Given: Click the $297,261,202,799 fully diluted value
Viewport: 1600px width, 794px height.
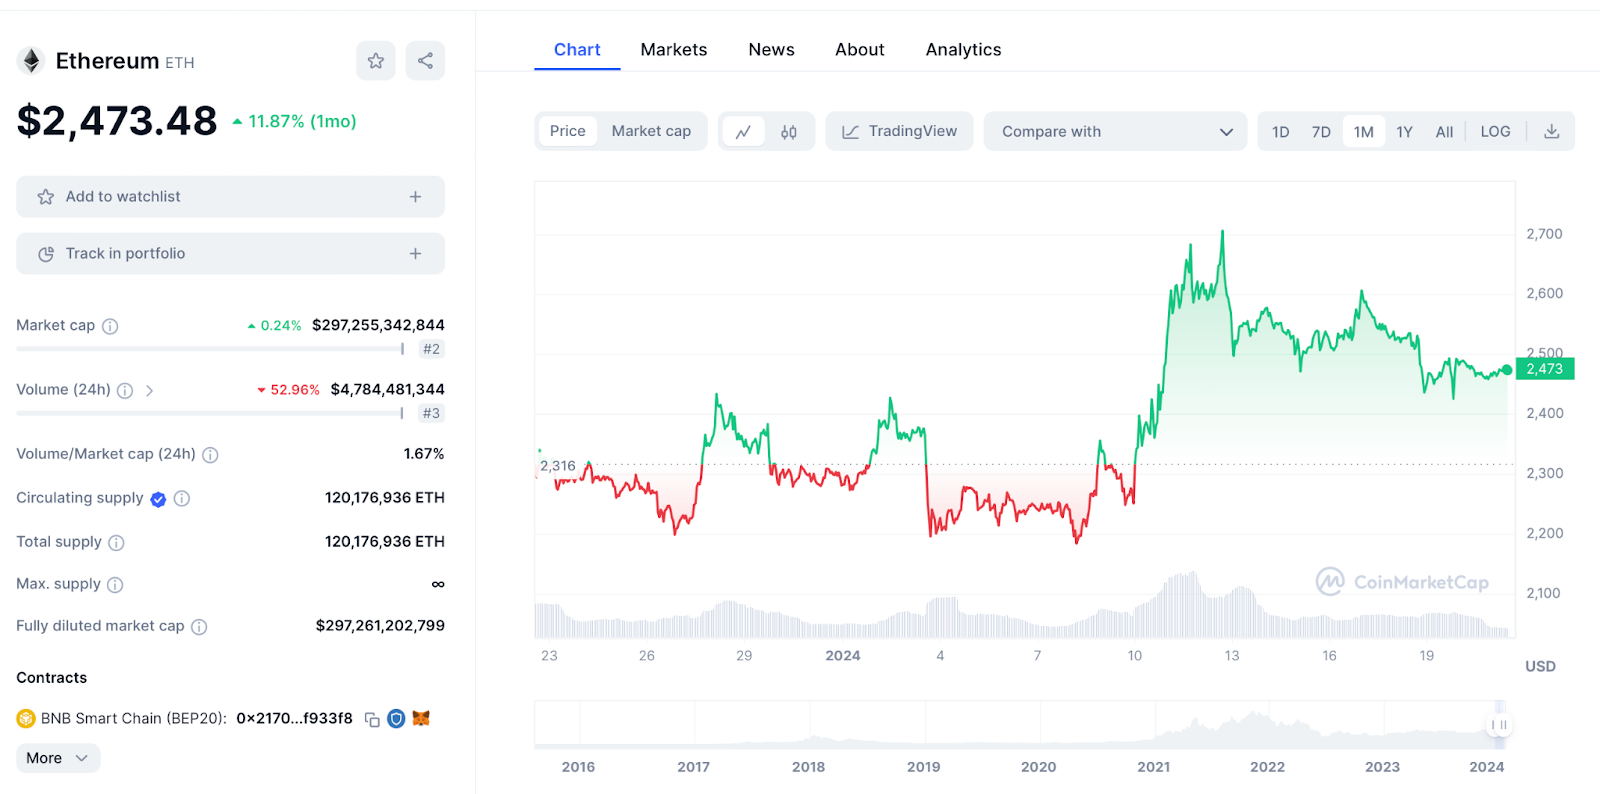Looking at the screenshot, I should point(380,625).
